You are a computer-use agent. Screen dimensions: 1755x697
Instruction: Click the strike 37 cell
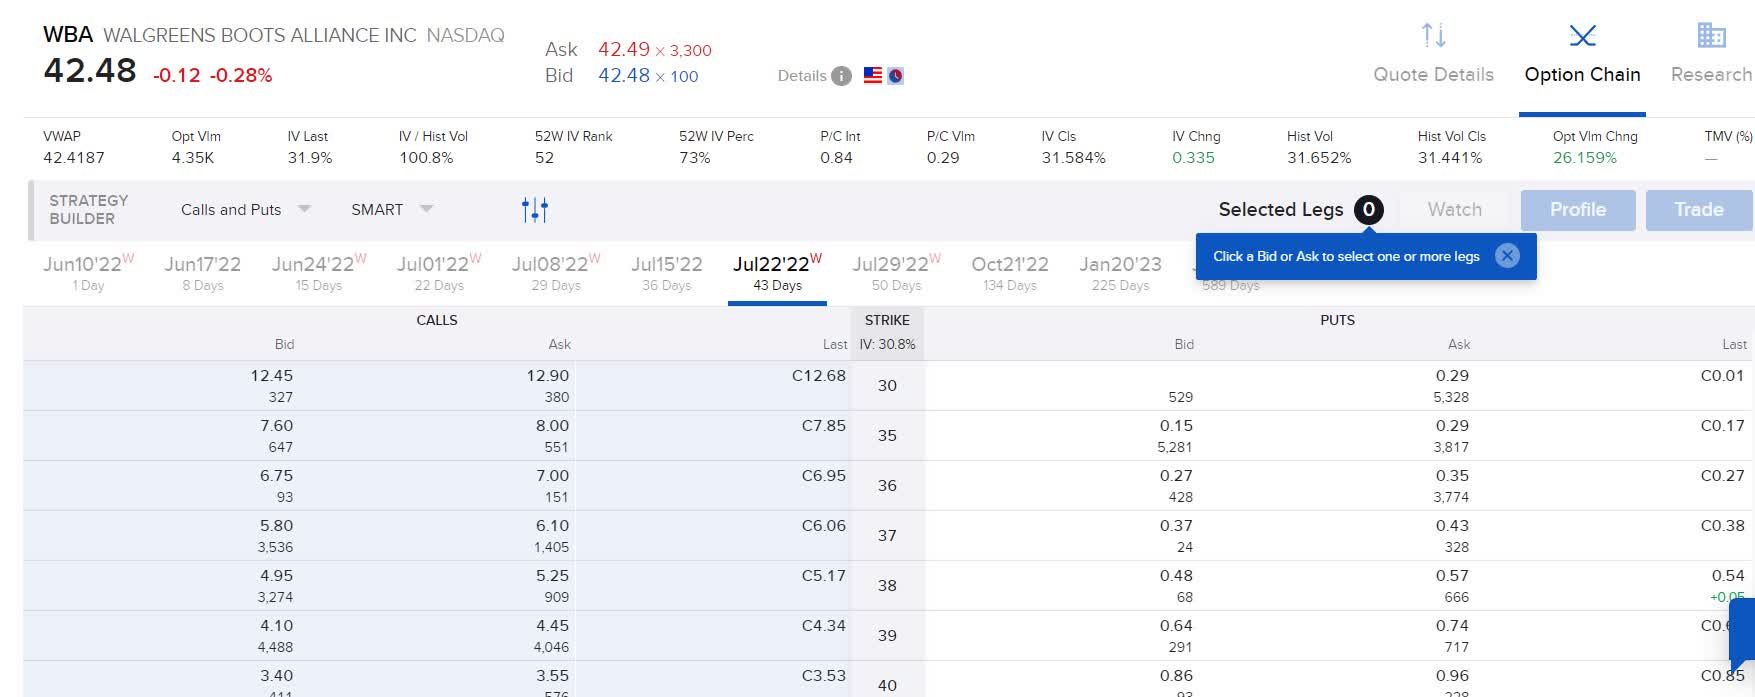[x=887, y=536]
